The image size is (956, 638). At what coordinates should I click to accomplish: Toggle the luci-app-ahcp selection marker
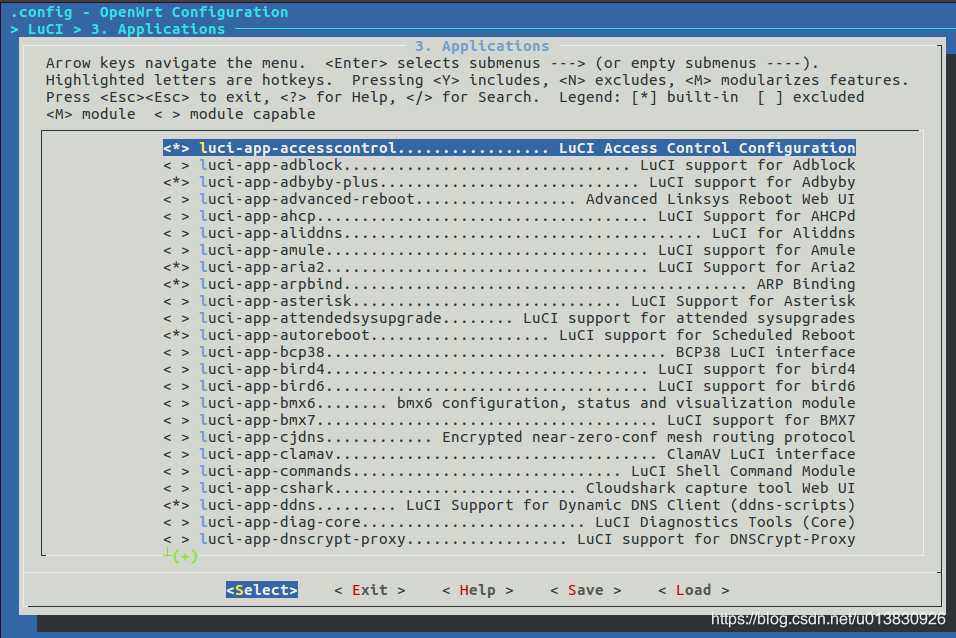pyautogui.click(x=176, y=217)
